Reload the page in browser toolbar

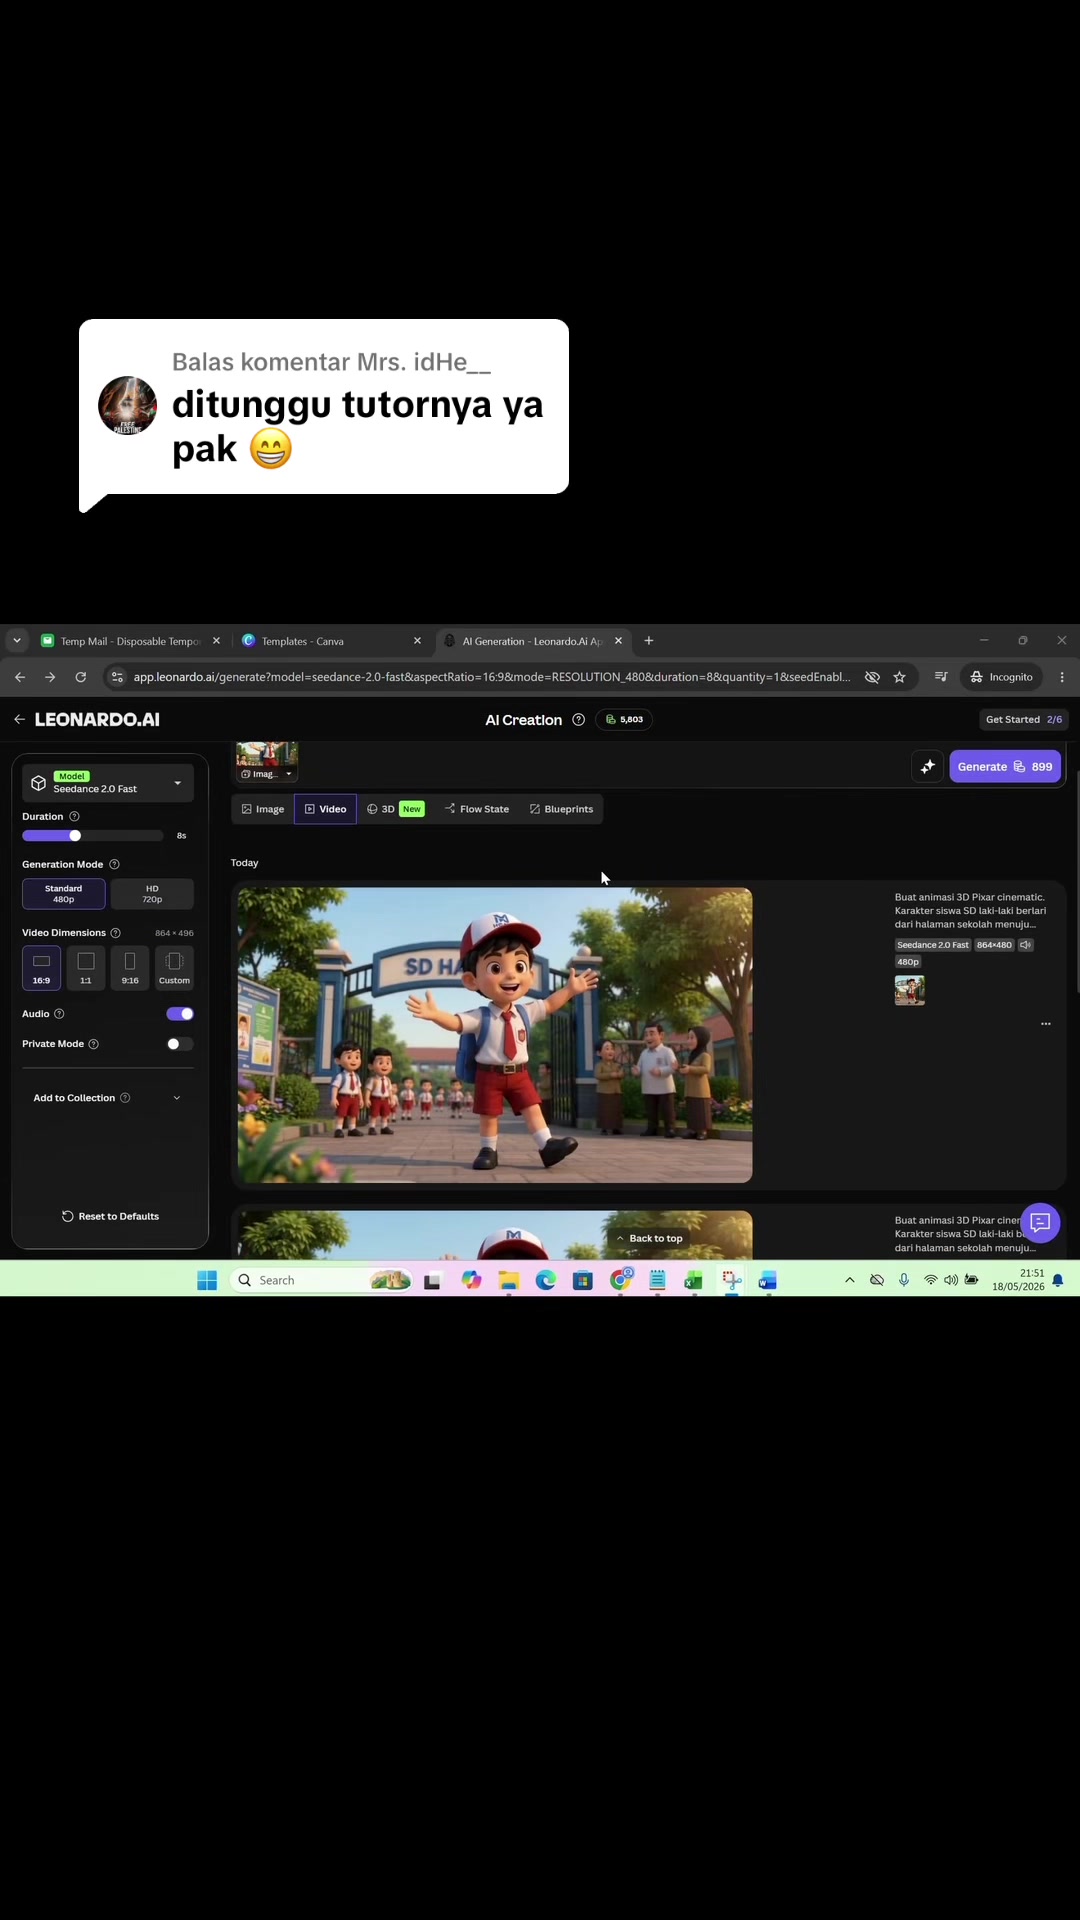80,677
